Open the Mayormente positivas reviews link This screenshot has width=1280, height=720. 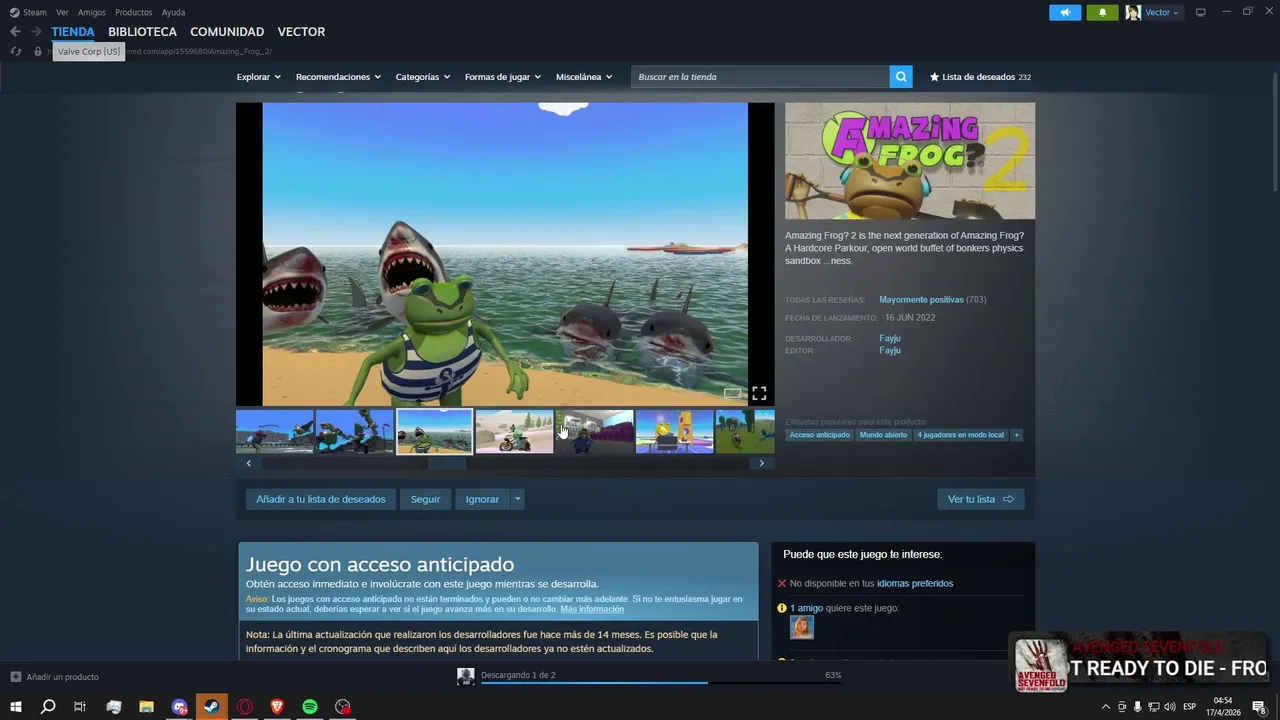point(921,300)
